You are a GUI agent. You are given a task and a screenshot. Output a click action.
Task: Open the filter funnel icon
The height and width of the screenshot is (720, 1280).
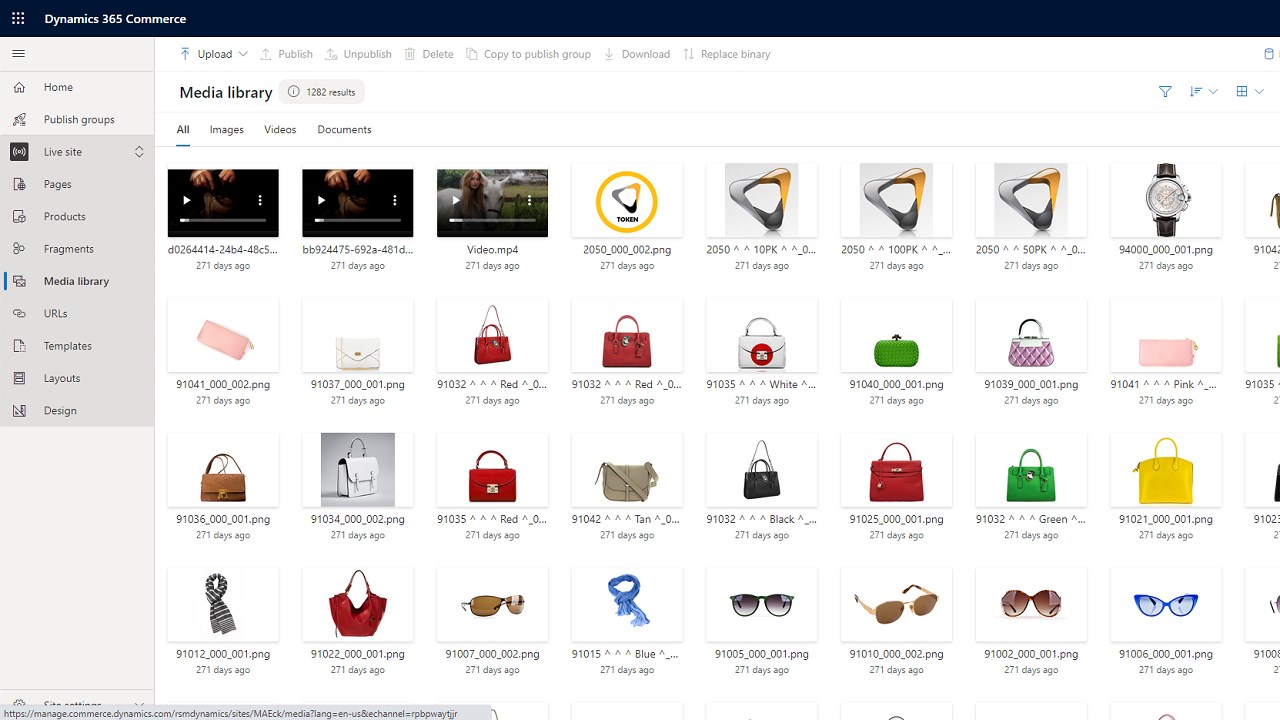click(1165, 92)
